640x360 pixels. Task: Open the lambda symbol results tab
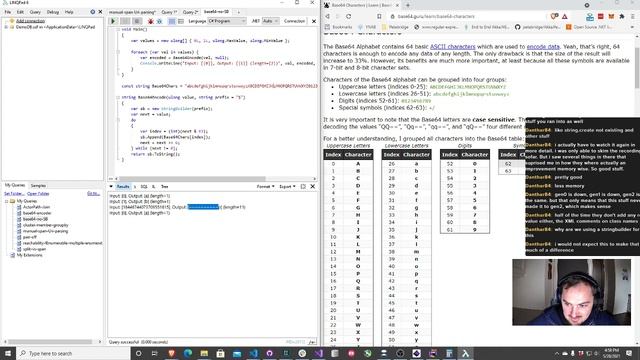point(135,187)
